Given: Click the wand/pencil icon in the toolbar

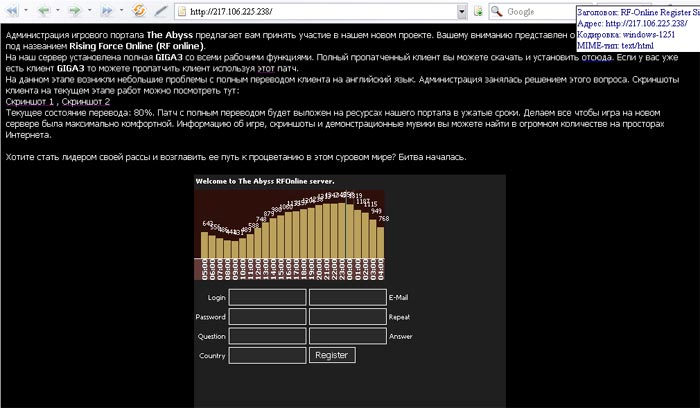Looking at the screenshot, I should coord(160,11).
